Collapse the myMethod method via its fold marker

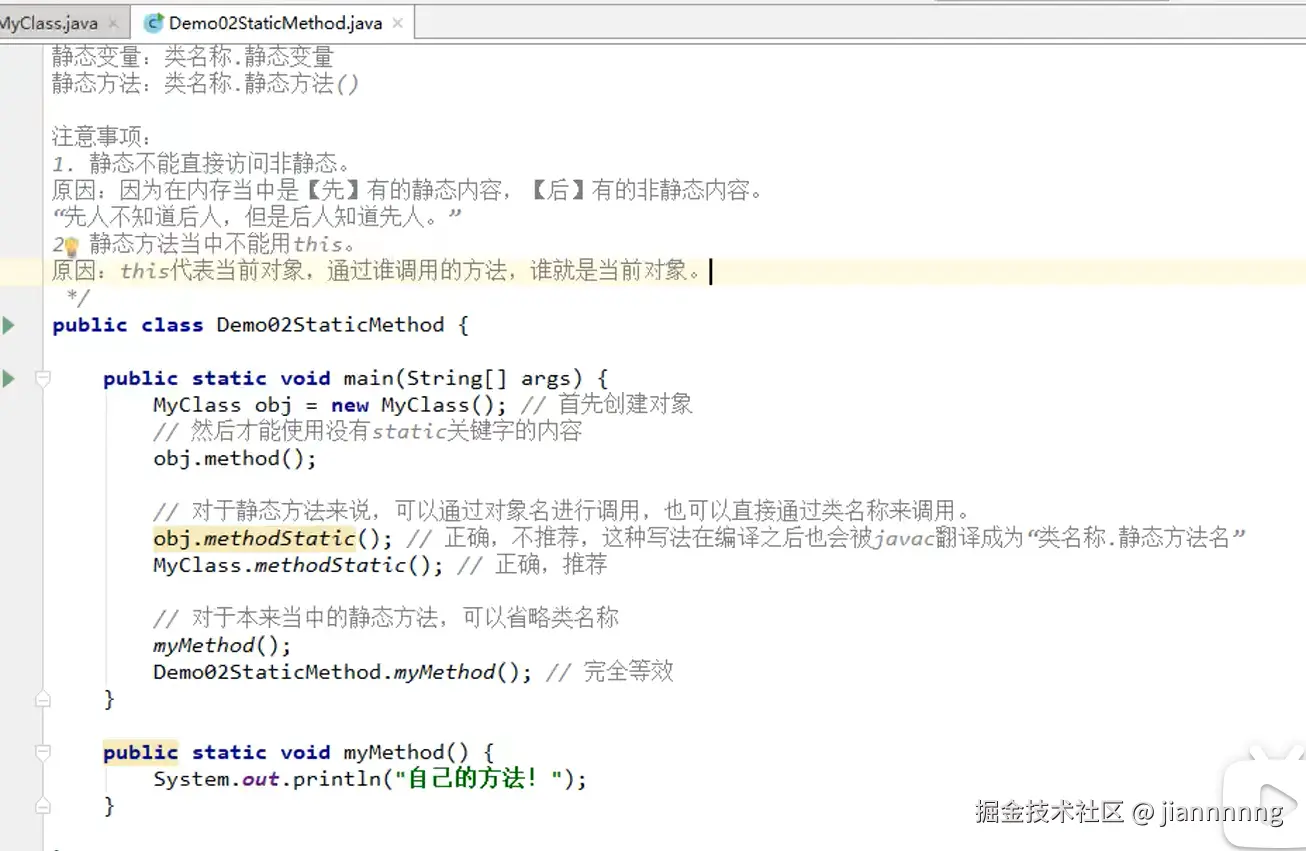(42, 752)
